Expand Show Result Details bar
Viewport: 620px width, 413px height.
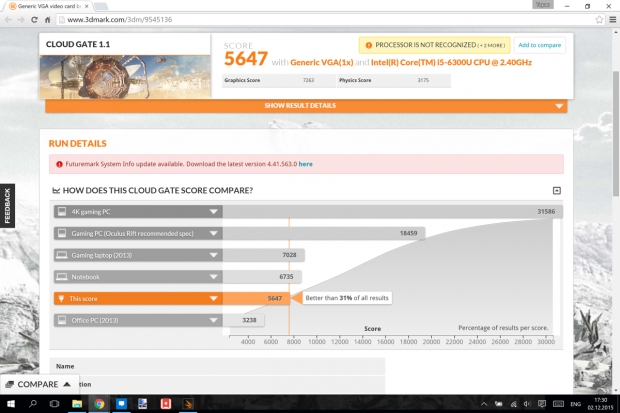coord(306,106)
